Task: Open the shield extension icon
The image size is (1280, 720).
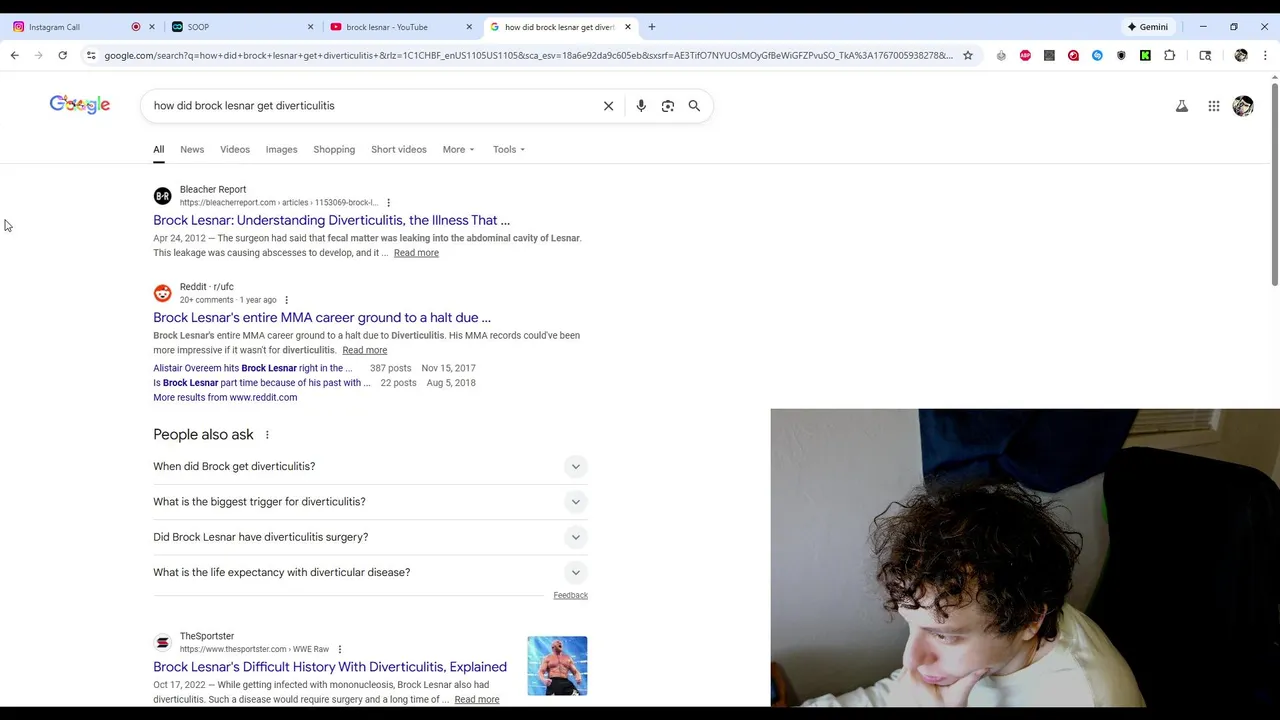Action: pos(1121,55)
